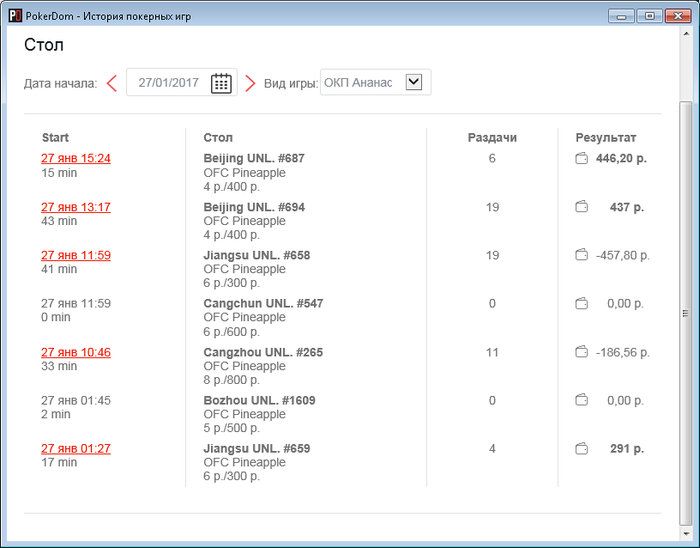
Task: Click result value 437 р.
Action: coord(627,207)
